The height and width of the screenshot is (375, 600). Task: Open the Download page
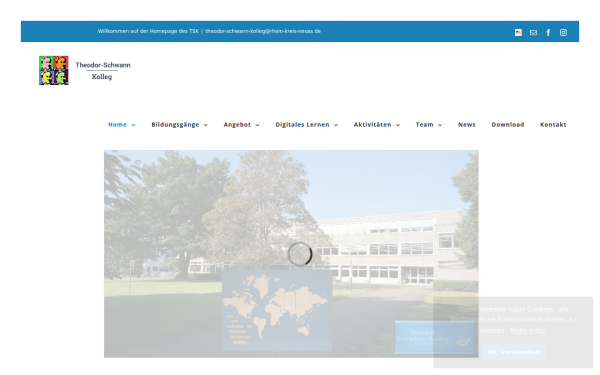pyautogui.click(x=508, y=125)
